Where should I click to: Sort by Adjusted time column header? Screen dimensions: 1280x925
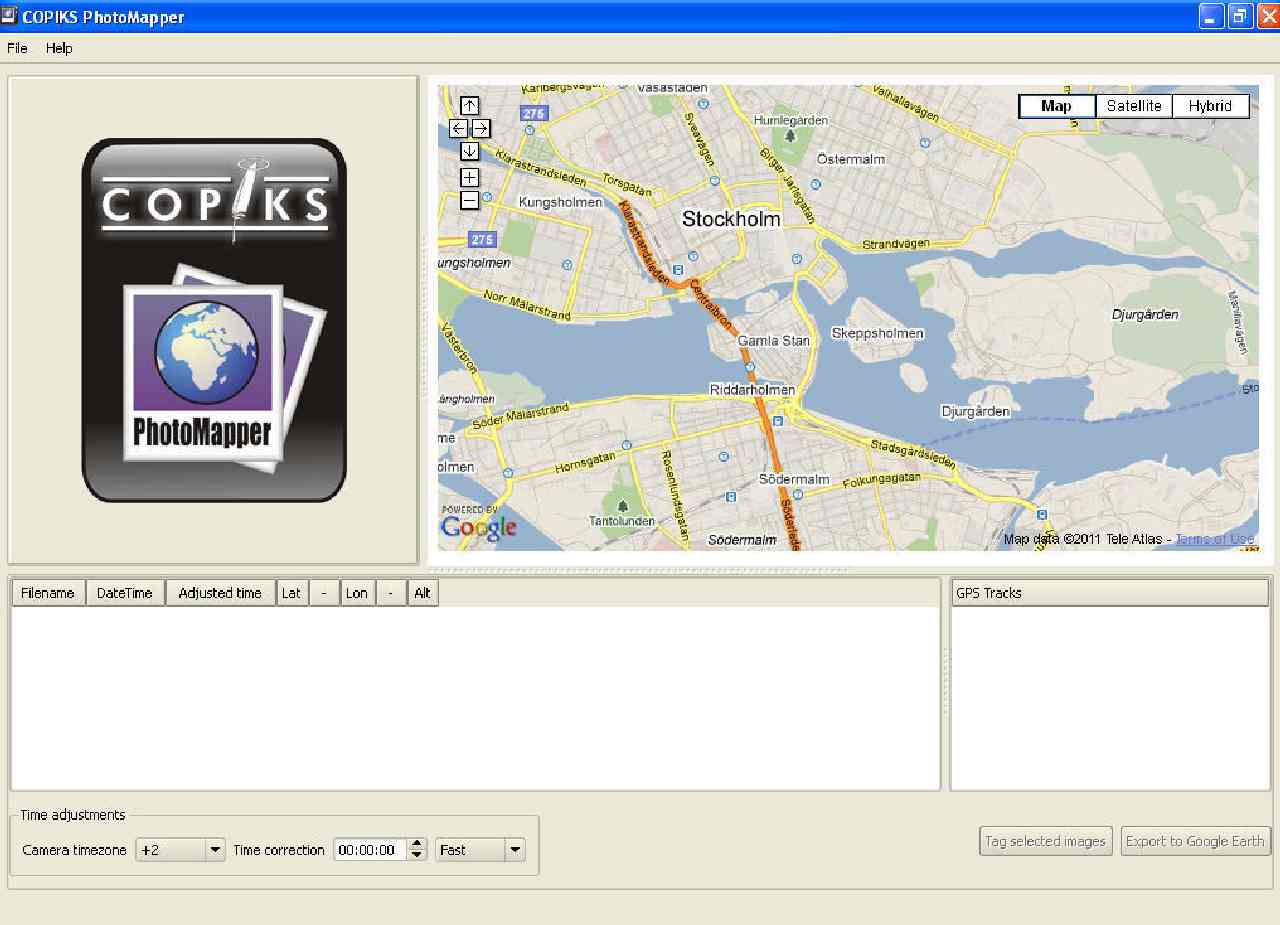point(220,593)
